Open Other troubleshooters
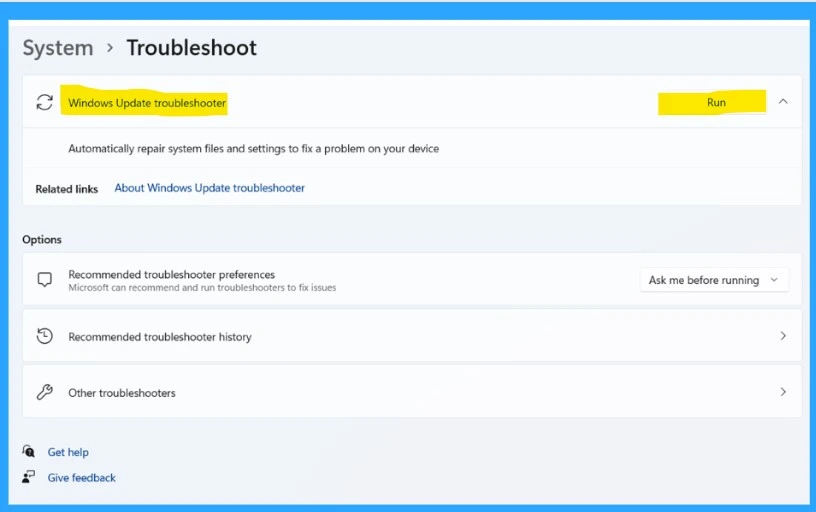 pyautogui.click(x=412, y=392)
